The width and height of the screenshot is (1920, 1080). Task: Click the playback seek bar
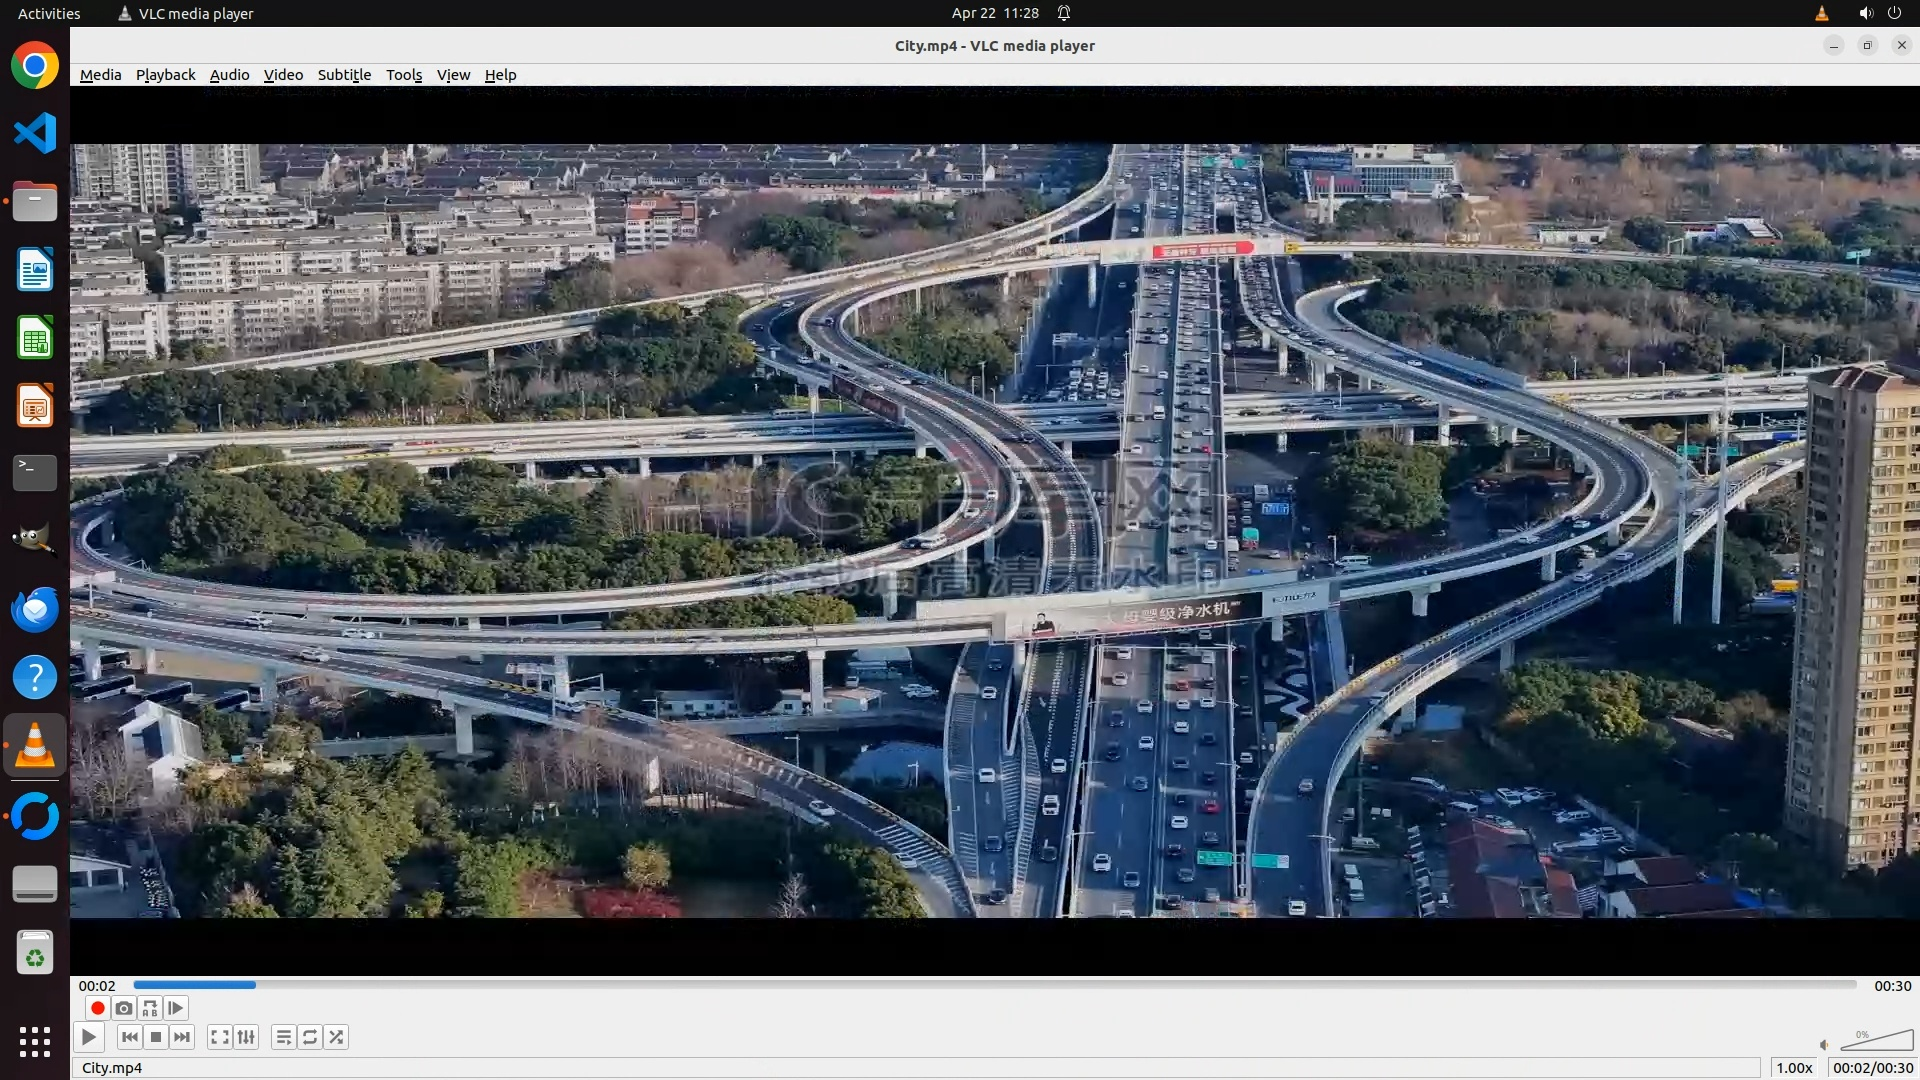coord(994,985)
